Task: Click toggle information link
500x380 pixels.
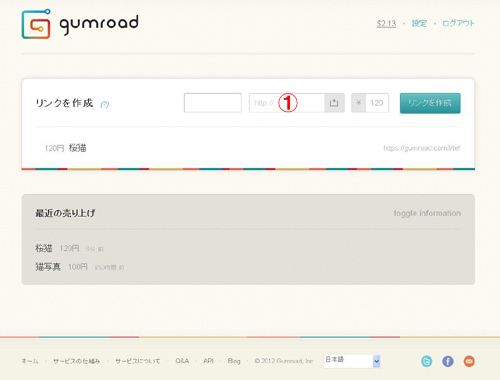Action: point(427,213)
